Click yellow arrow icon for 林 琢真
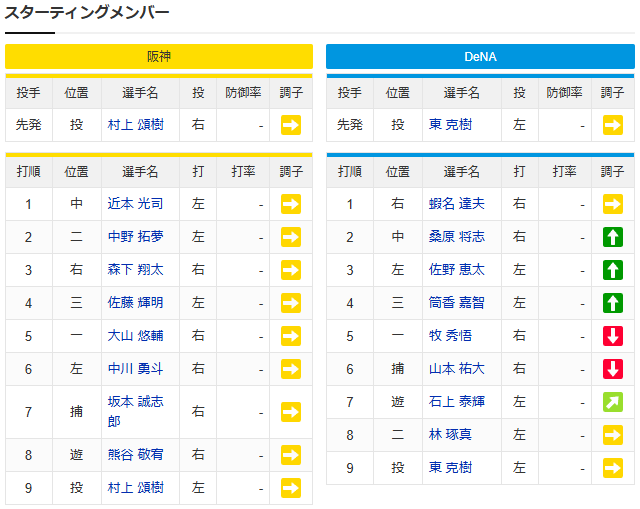Screen dimensions: 640x509 click(x=613, y=435)
